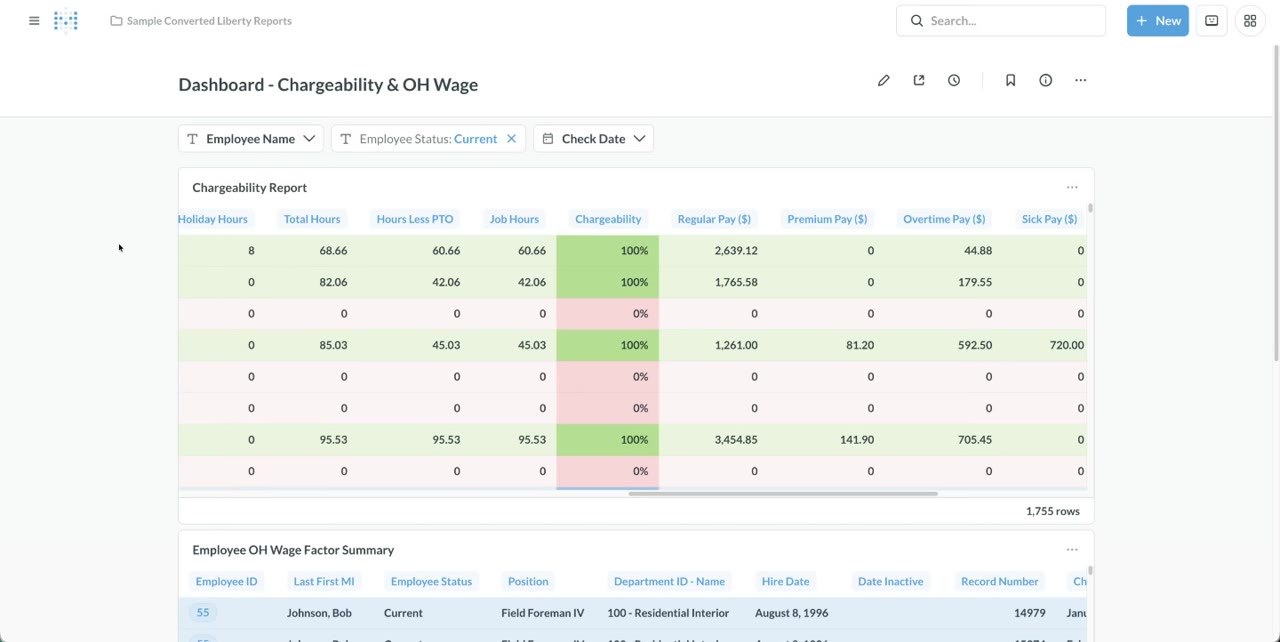Click Record Number column header
1280x642 pixels.
[999, 581]
